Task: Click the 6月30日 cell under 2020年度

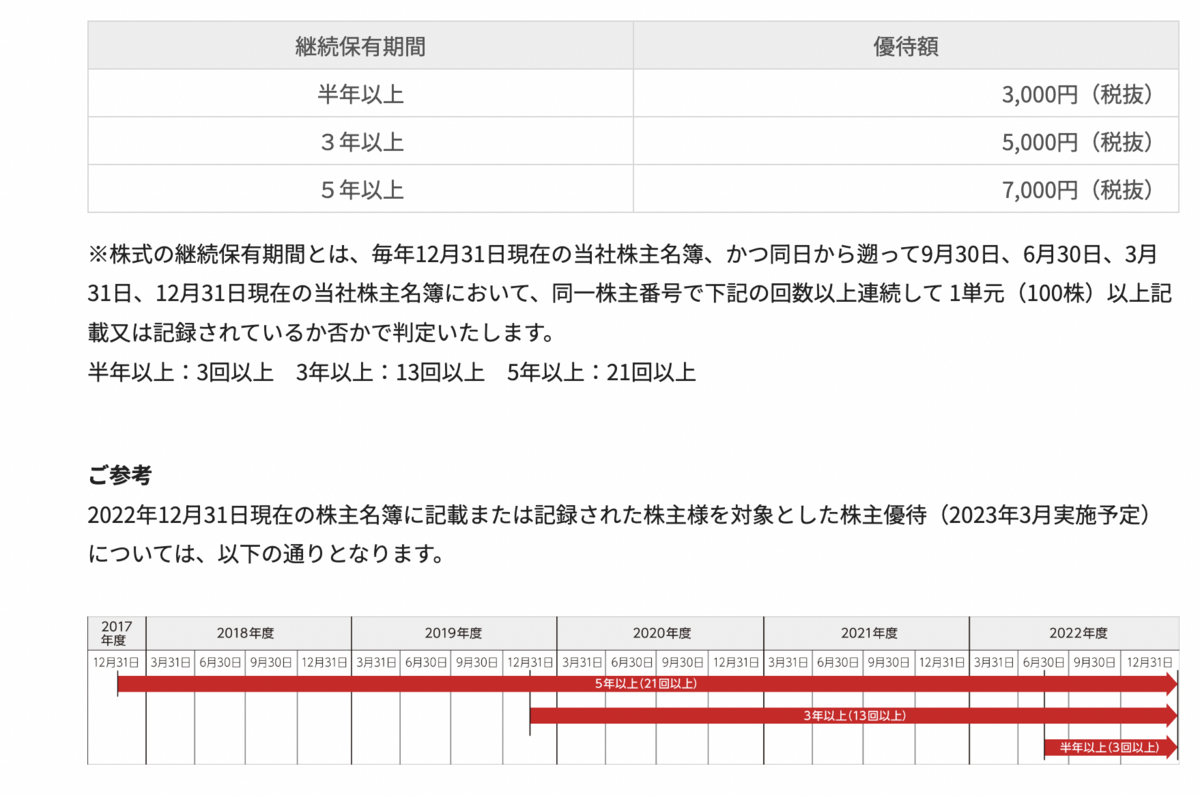Action: point(631,661)
